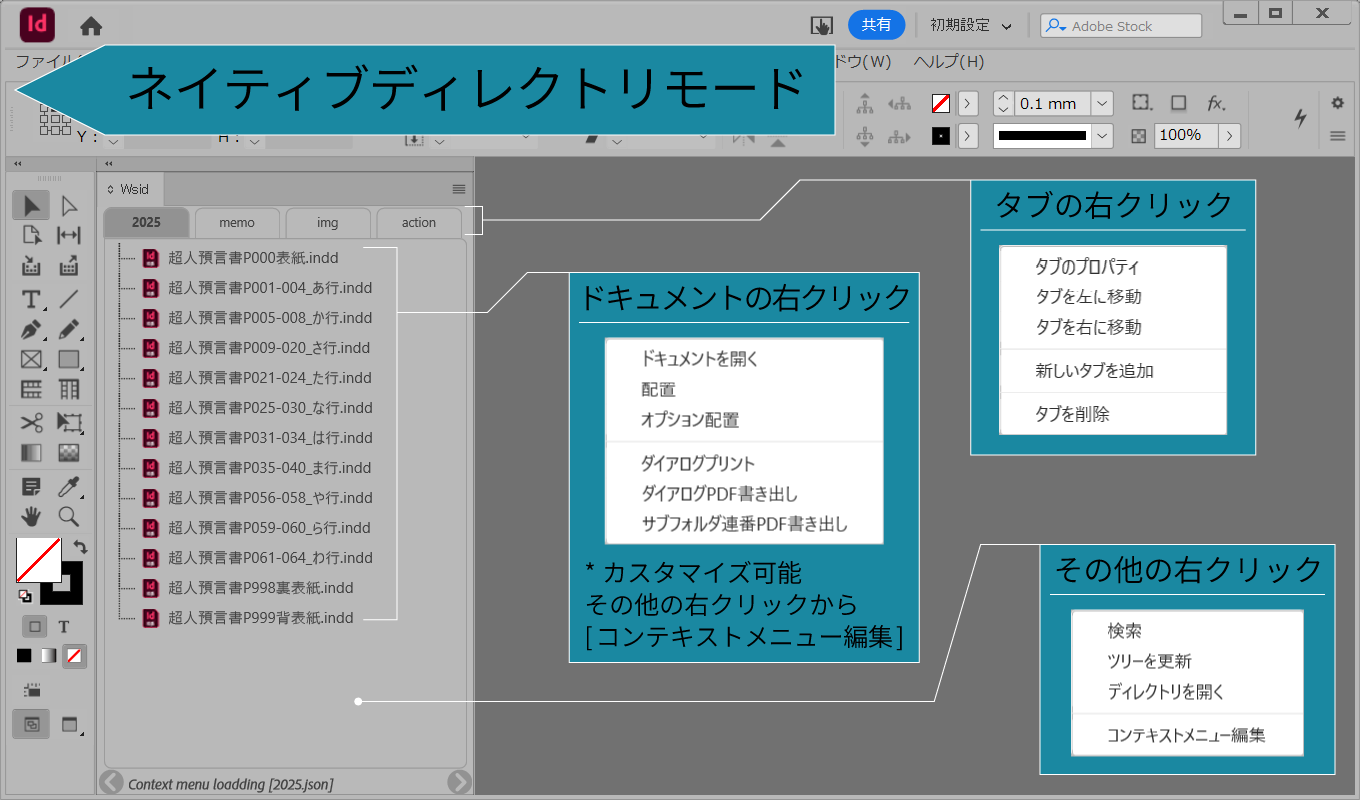Activate the Eyedropper tool

click(68, 487)
